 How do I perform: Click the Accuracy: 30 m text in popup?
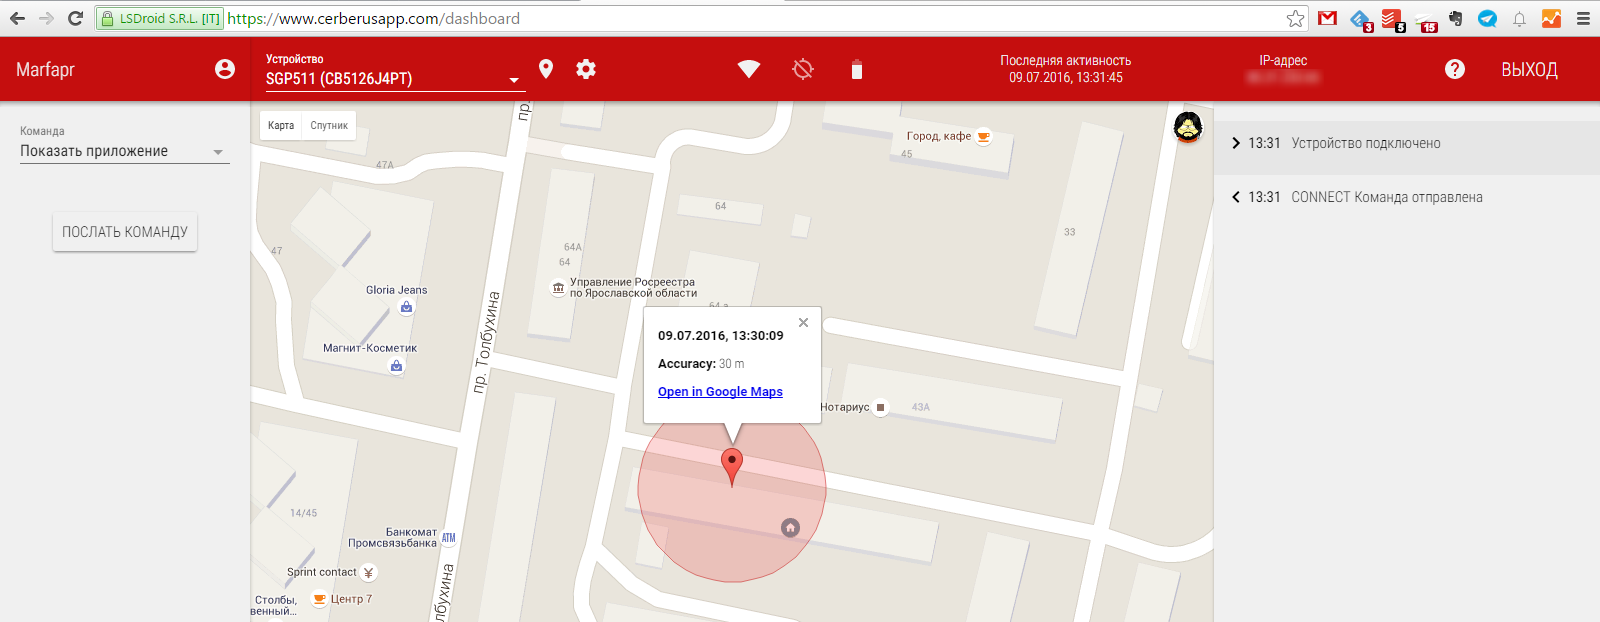[x=701, y=364]
